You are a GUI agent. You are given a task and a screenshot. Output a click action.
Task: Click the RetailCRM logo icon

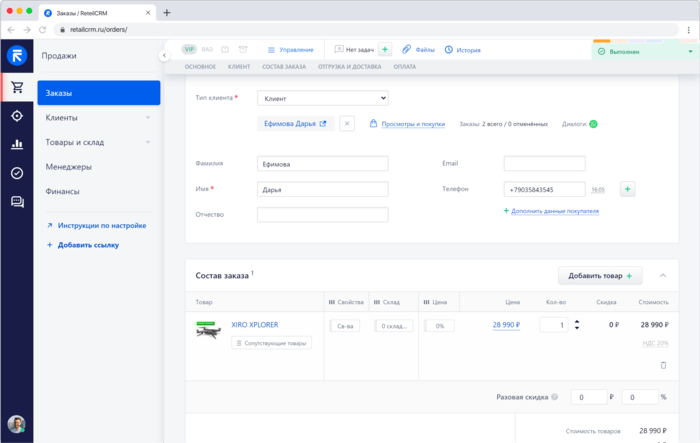point(17,56)
